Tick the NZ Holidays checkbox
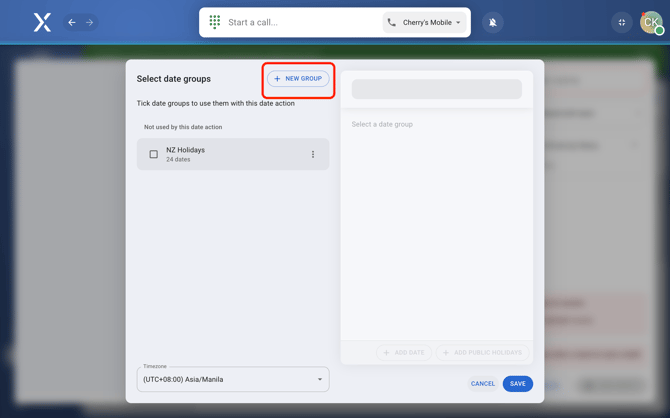 click(154, 155)
